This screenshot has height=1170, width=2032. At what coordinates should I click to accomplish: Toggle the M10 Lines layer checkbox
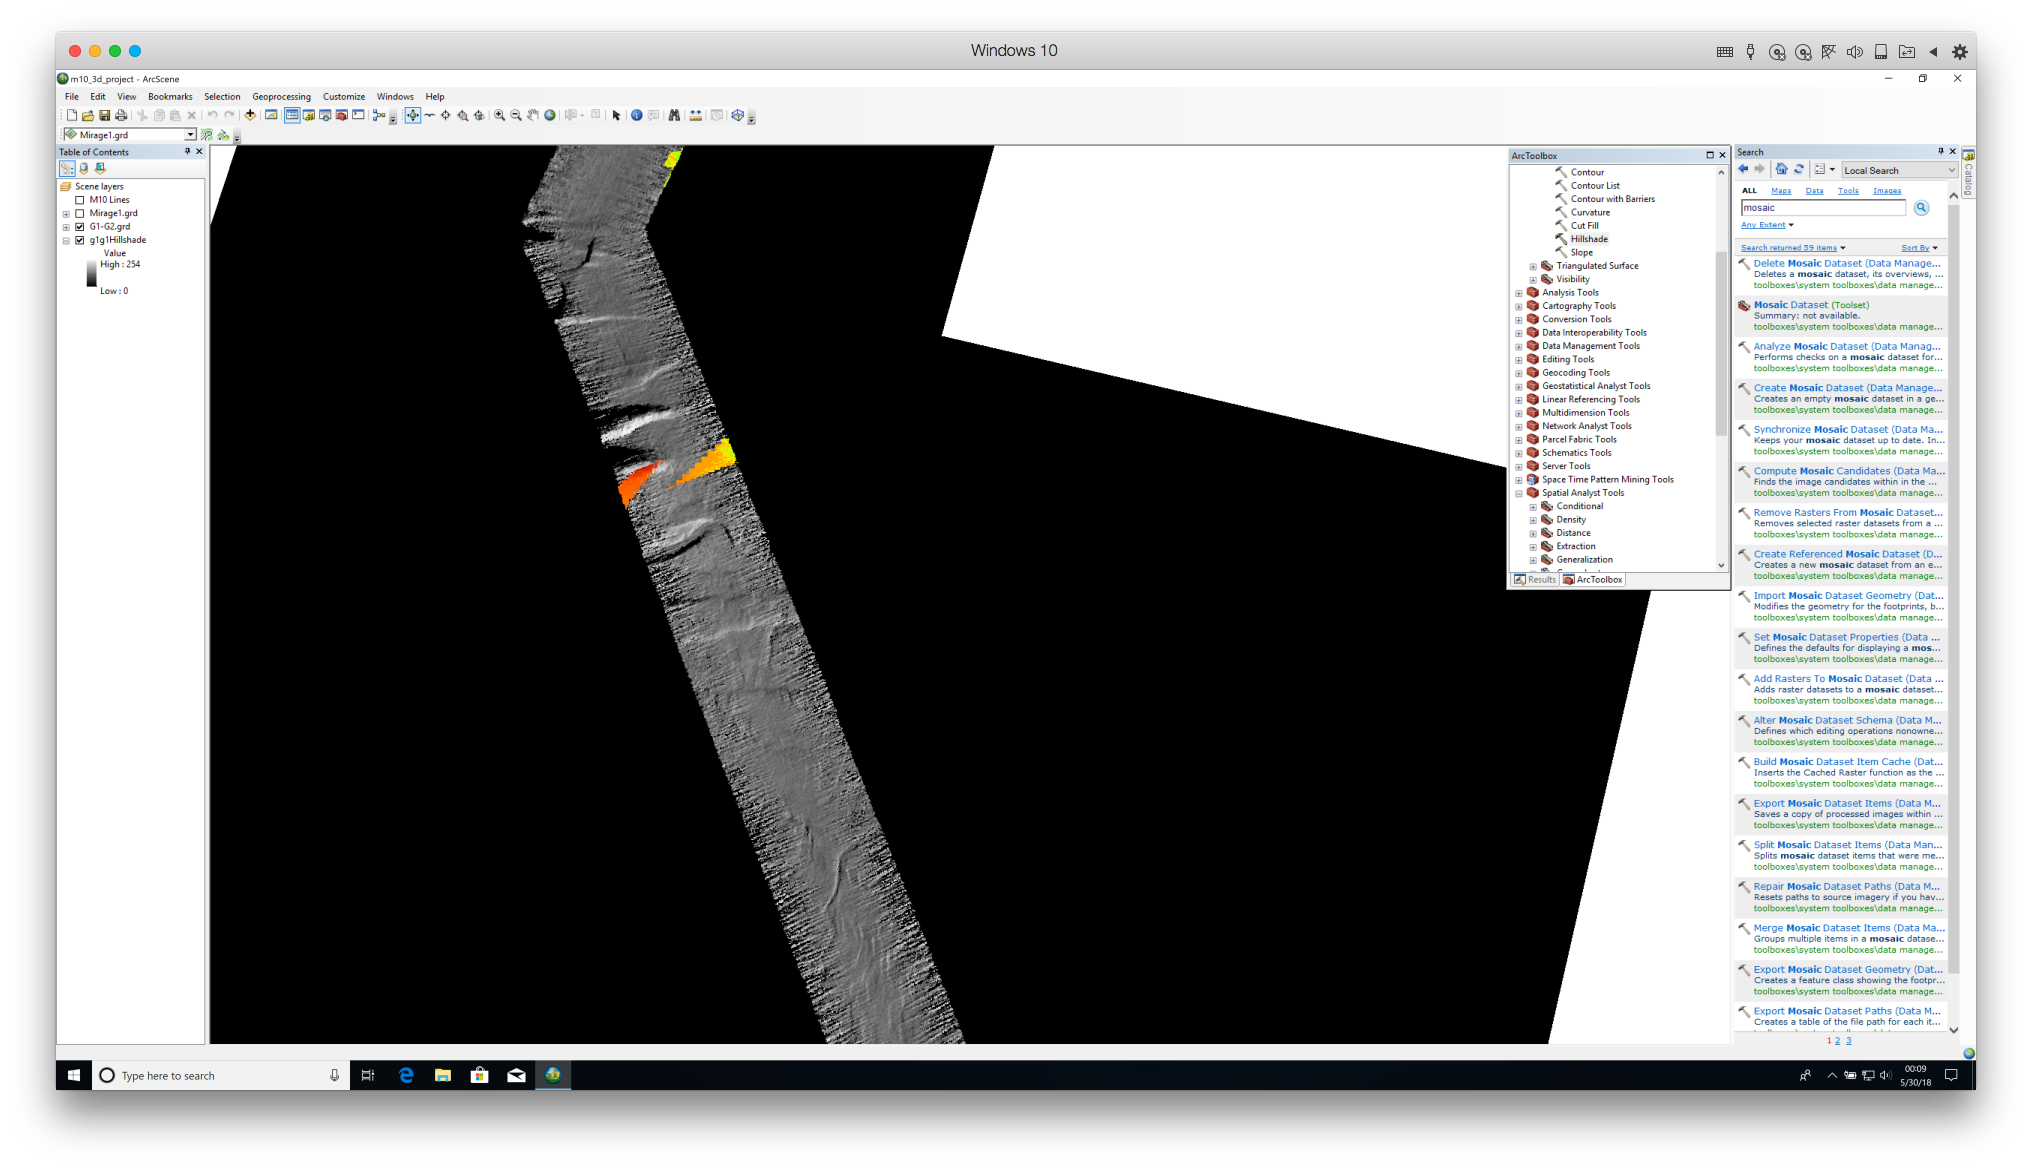pyautogui.click(x=80, y=200)
